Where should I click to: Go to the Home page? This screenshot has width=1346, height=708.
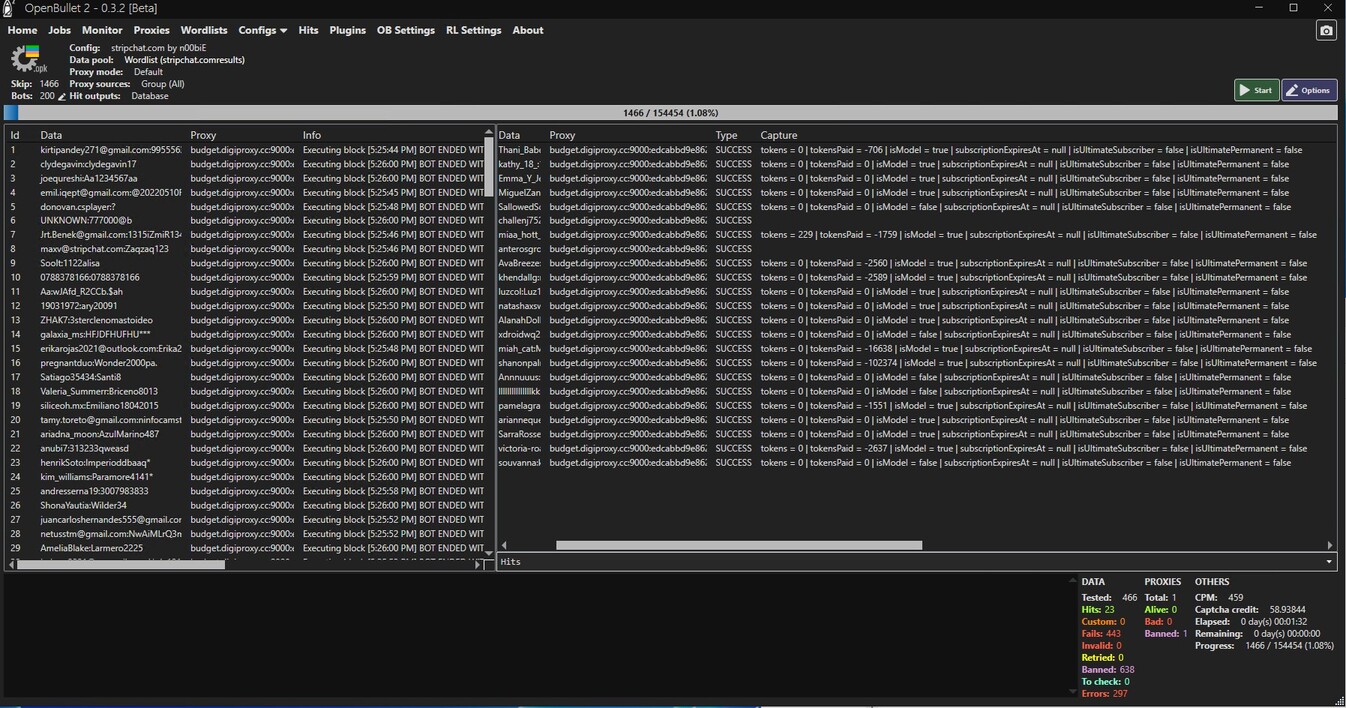click(x=22, y=30)
